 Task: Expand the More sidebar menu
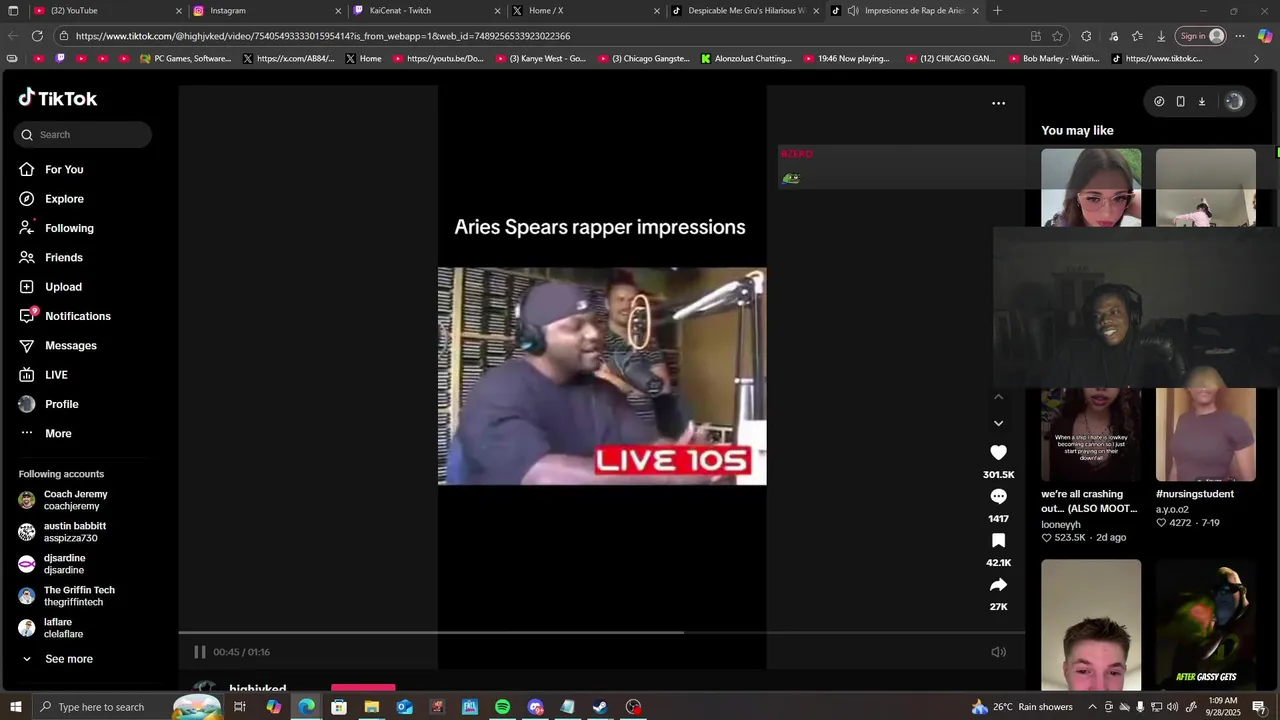45,434
